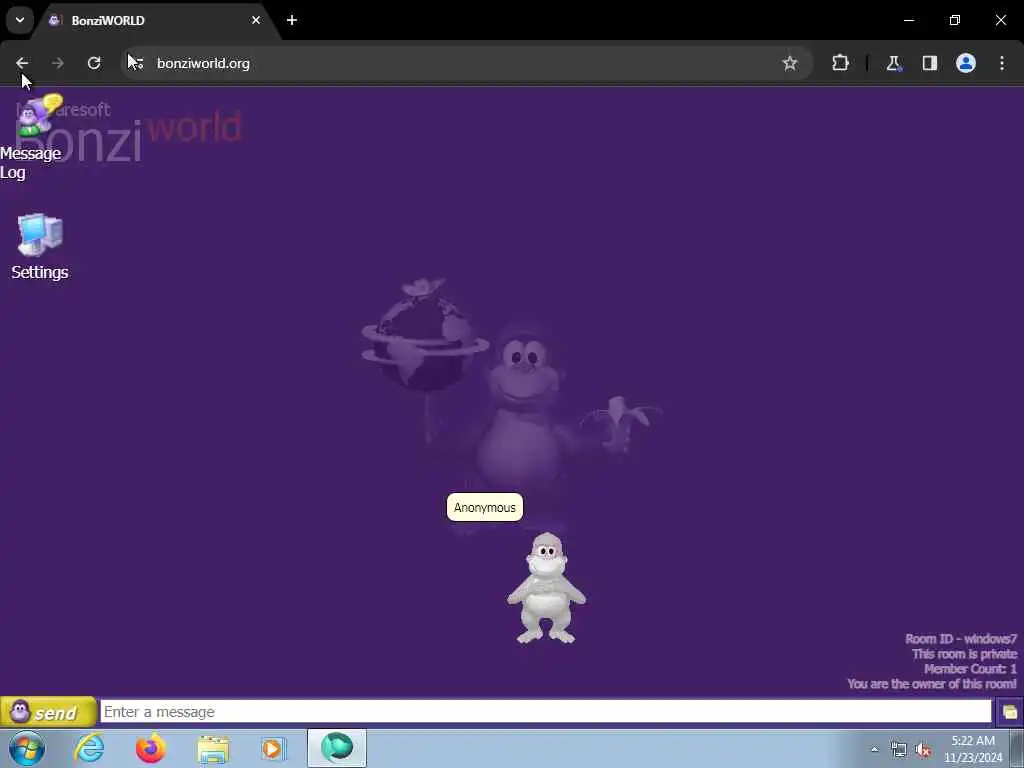1024x768 pixels.
Task: Click the Show desktop strip
Action: (1016, 748)
